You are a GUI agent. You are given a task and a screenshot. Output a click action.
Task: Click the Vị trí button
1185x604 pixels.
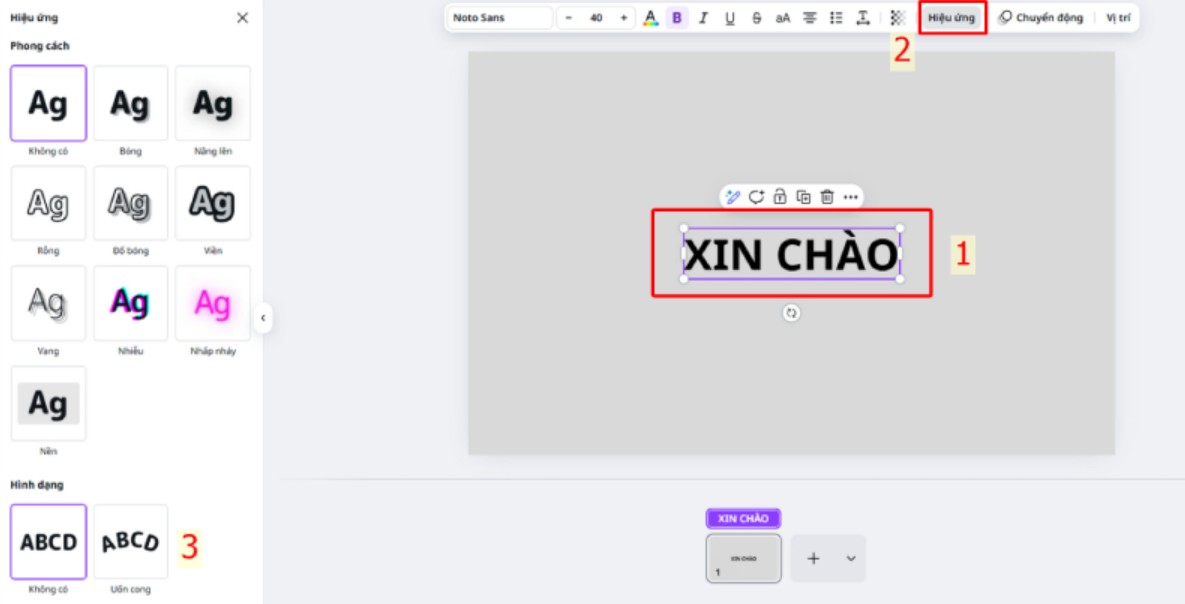click(1118, 18)
